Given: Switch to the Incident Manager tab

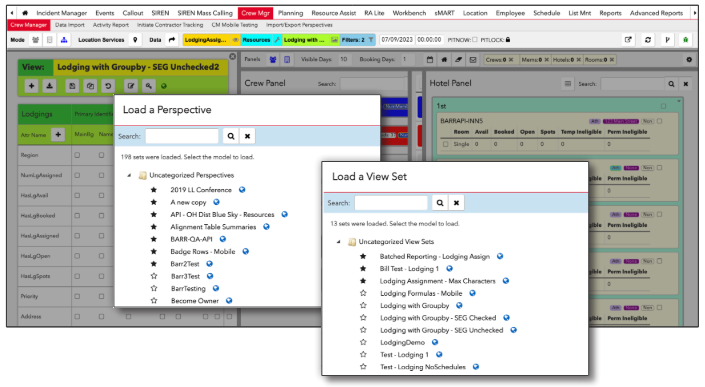Looking at the screenshot, I should (62, 13).
